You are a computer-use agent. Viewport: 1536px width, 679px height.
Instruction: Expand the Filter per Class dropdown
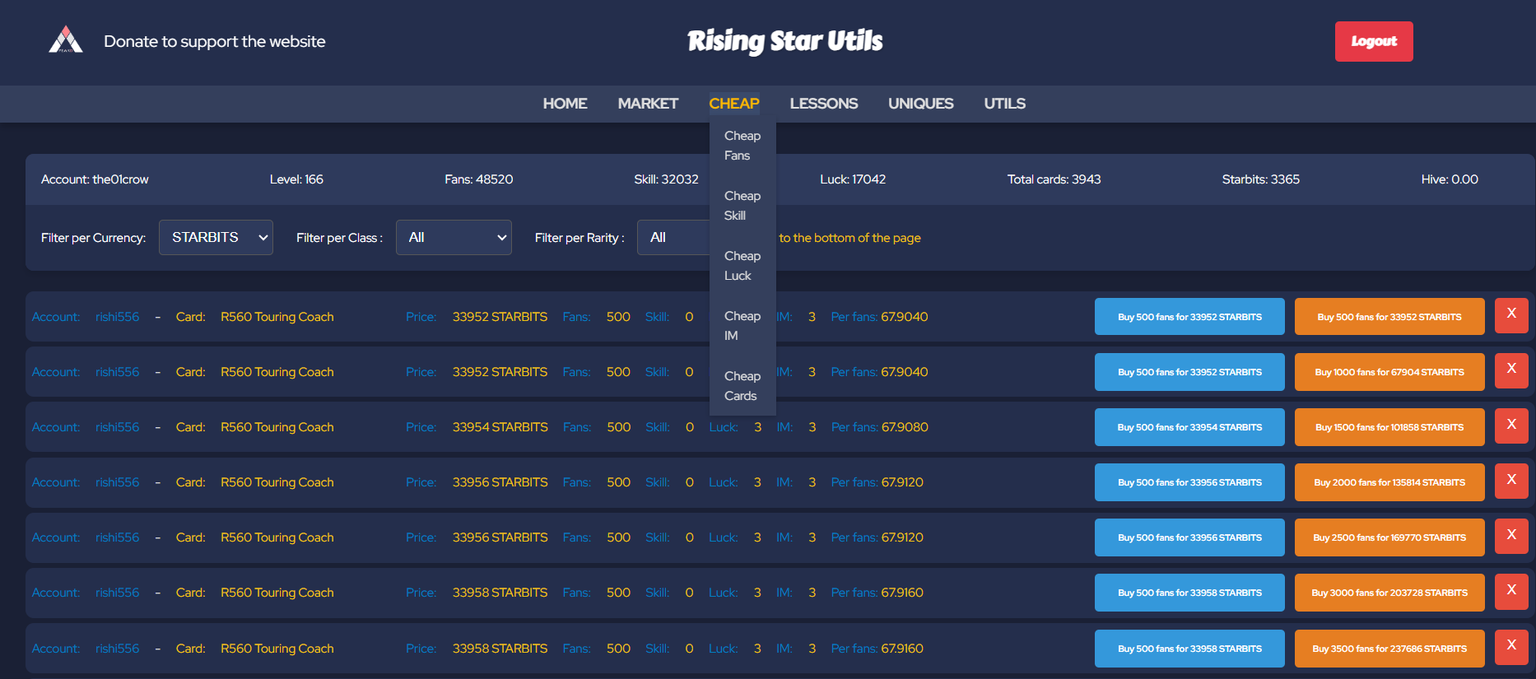[454, 237]
